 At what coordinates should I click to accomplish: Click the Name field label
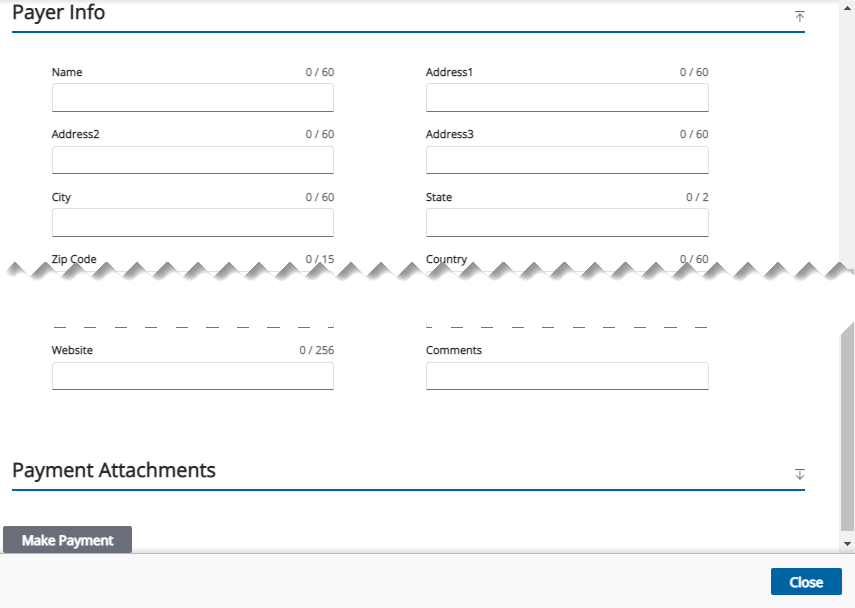pos(67,73)
